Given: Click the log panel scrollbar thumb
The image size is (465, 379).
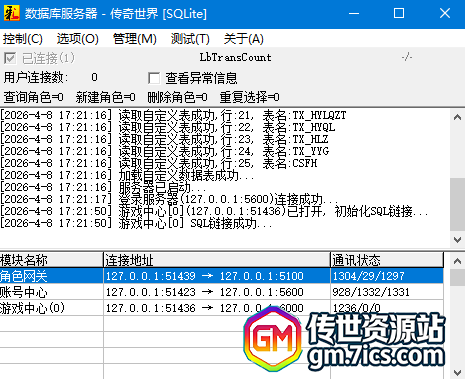Looking at the screenshot, I should [457, 204].
